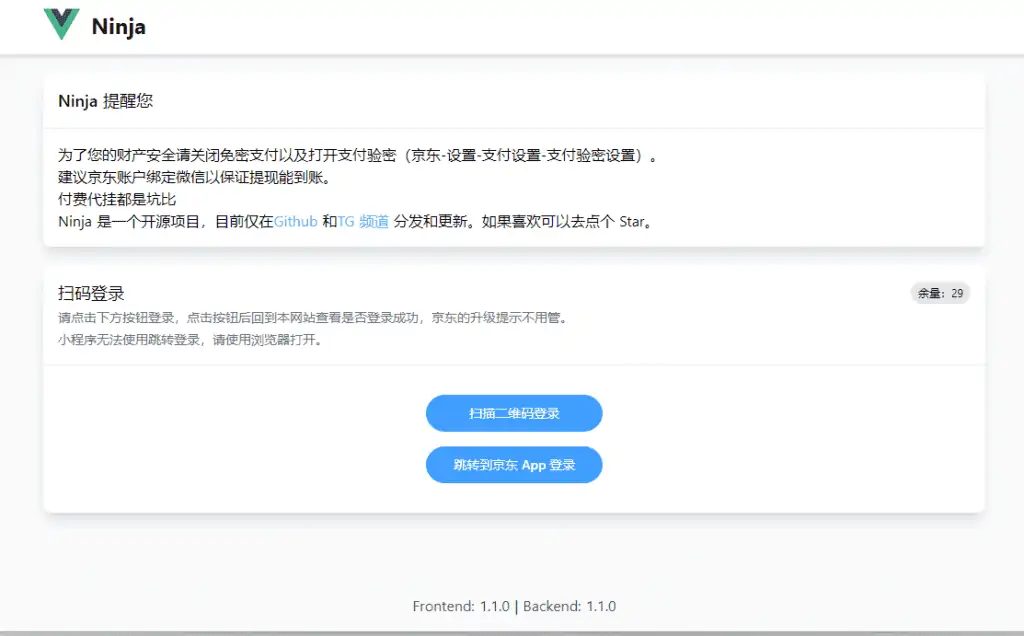Click the scan QR code login button

[x=513, y=413]
